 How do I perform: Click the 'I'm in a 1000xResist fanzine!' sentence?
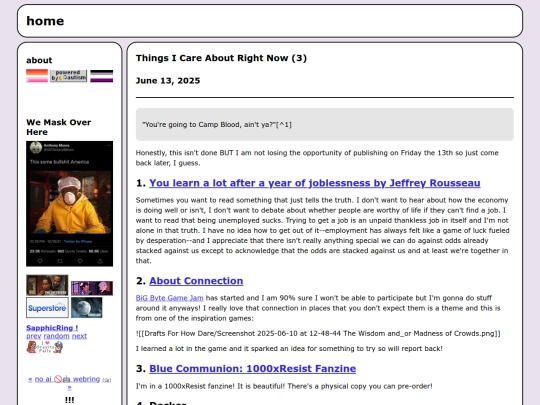(x=284, y=386)
